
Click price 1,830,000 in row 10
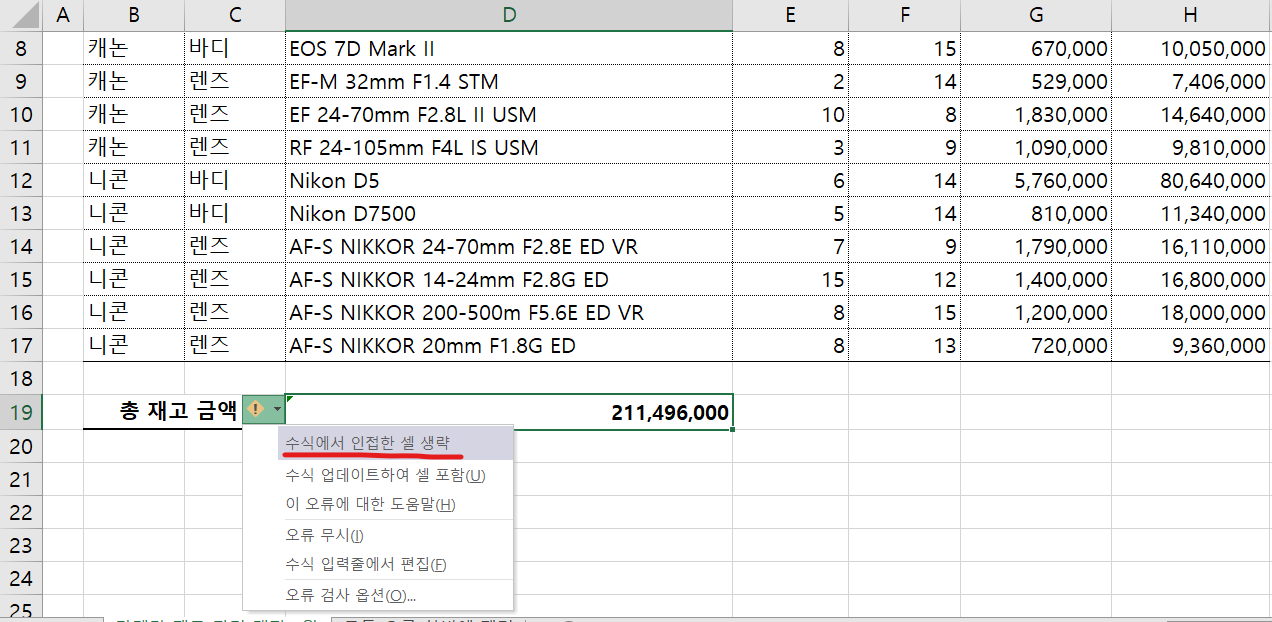1036,114
